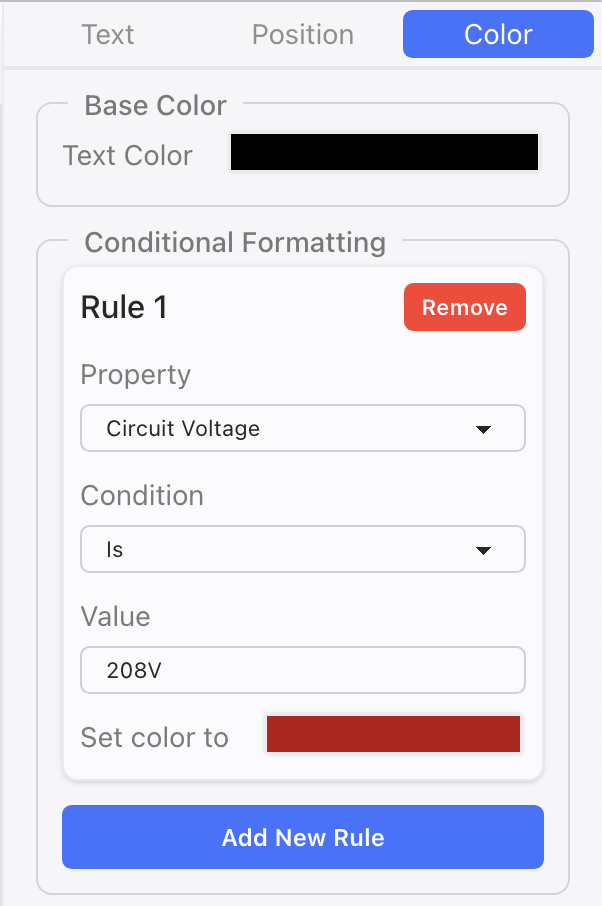Click the Set color to label

point(154,738)
